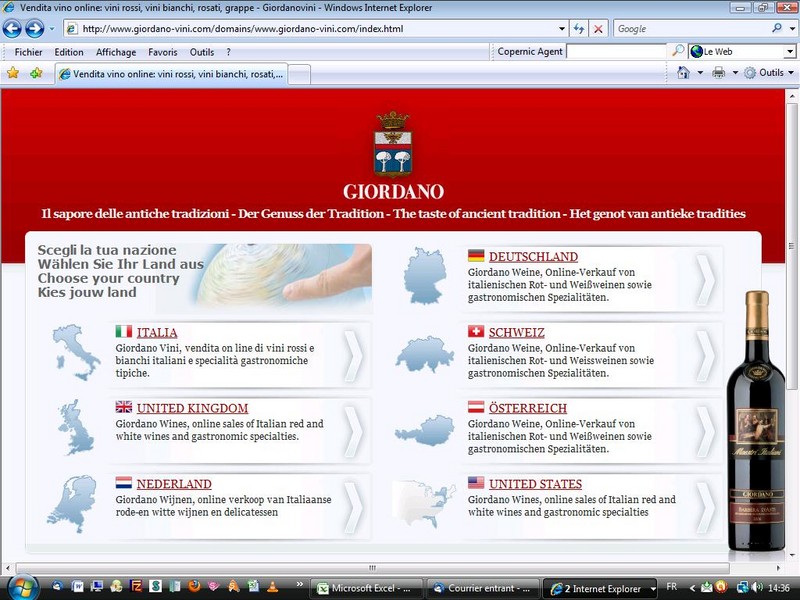Open the search provider dropdown arrow
The width and height of the screenshot is (800, 600).
(x=792, y=29)
